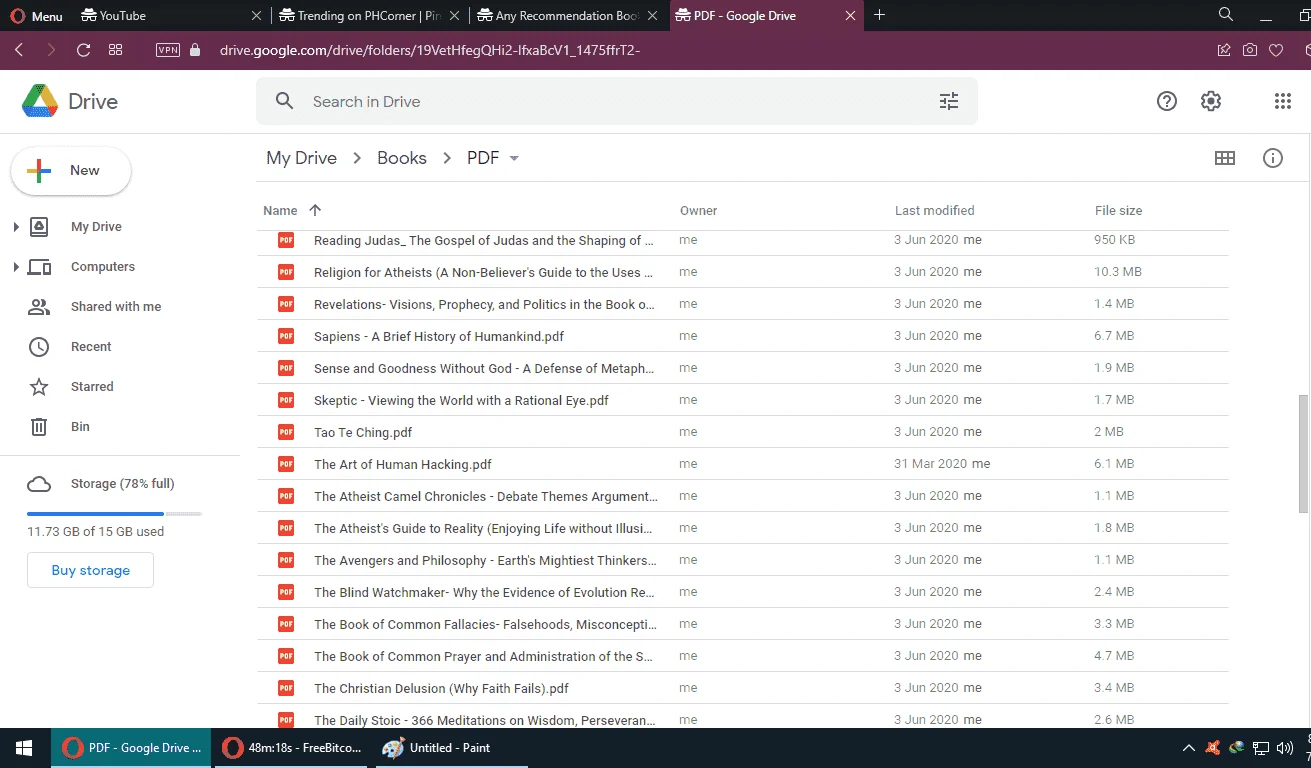Select the Tao Te Ching.pdf file
Image resolution: width=1311 pixels, height=768 pixels.
pyautogui.click(x=742, y=432)
